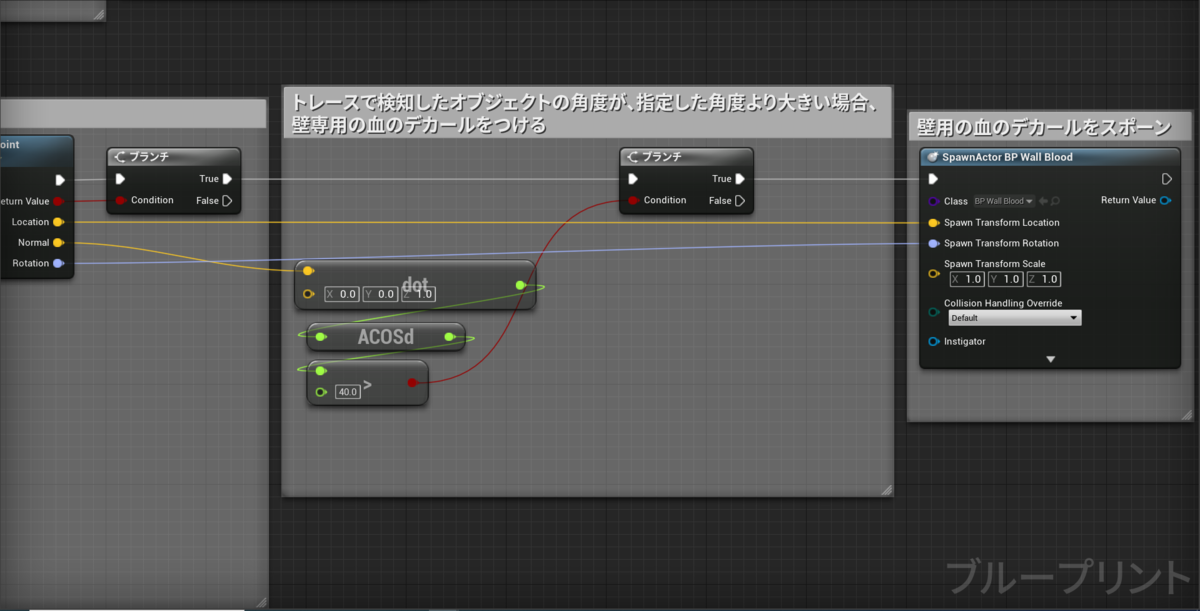Screen dimensions: 1200x611
Task: Click the 40.0 value field in the comparison node
Action: (x=347, y=391)
